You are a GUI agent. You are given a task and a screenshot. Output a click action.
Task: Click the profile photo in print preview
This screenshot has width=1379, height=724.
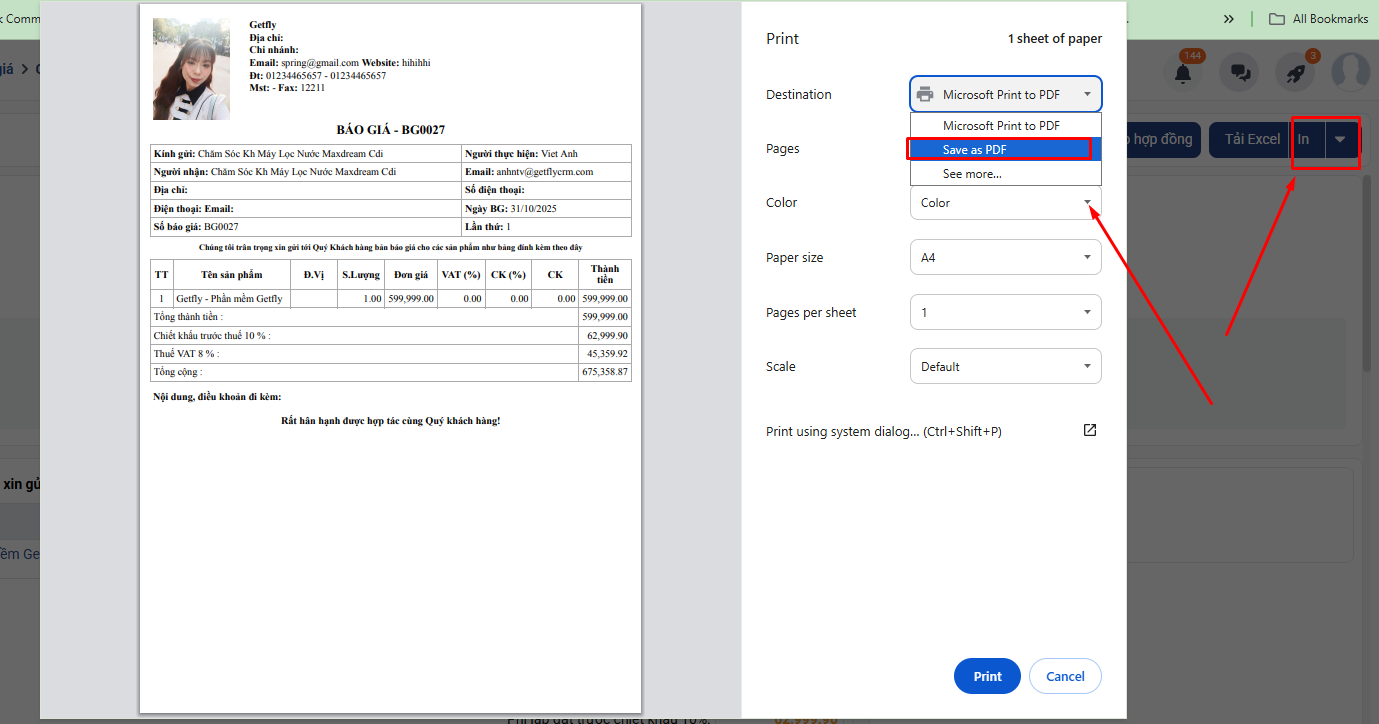(x=191, y=69)
